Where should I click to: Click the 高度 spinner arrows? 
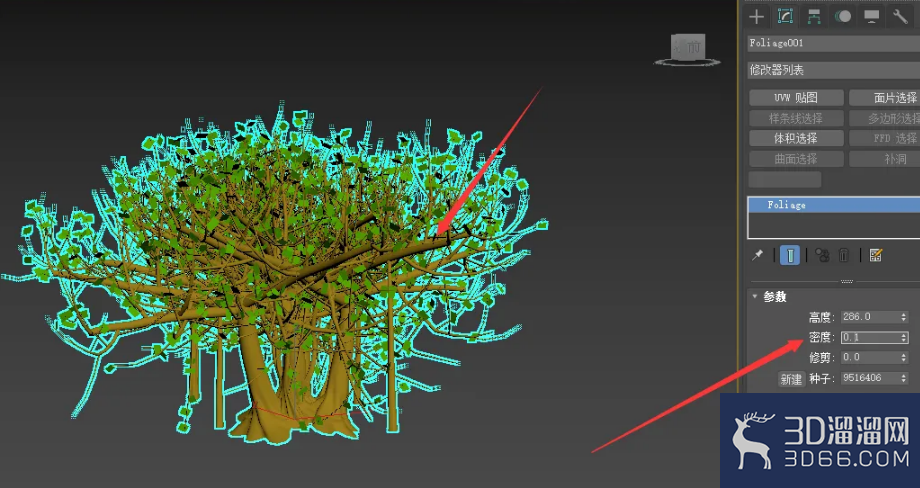coord(904,317)
